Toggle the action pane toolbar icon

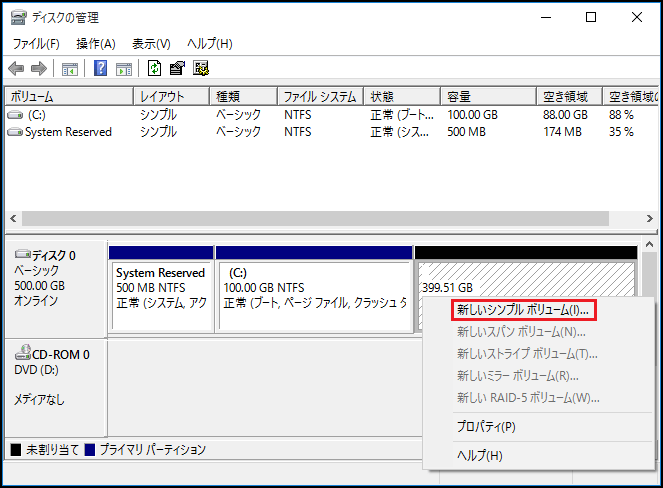click(124, 68)
